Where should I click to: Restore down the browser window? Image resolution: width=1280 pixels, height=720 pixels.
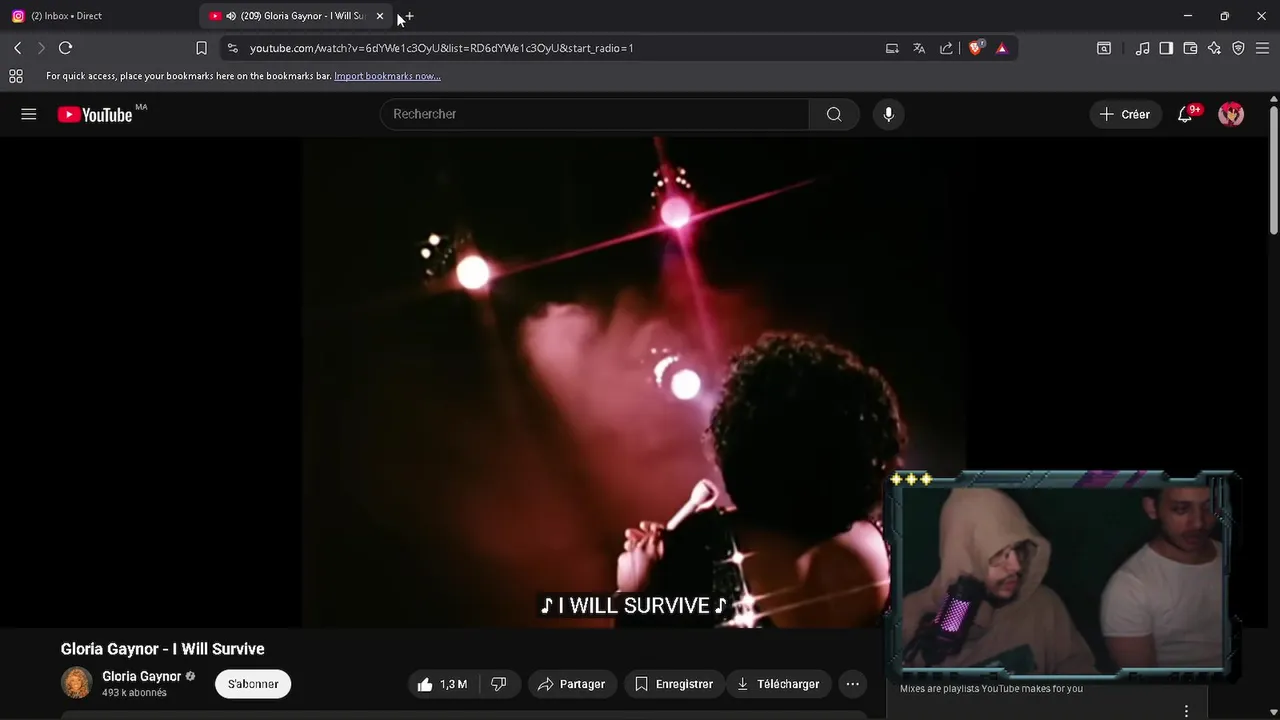coord(1224,16)
